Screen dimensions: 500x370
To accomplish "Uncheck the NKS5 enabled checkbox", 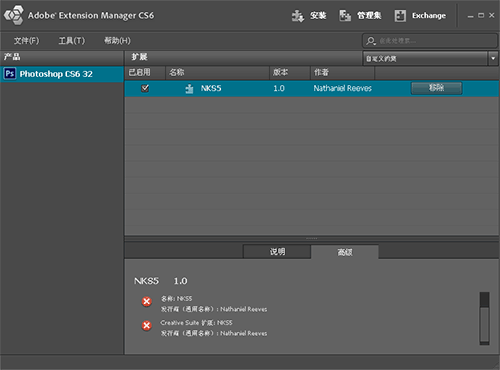I will [x=145, y=88].
